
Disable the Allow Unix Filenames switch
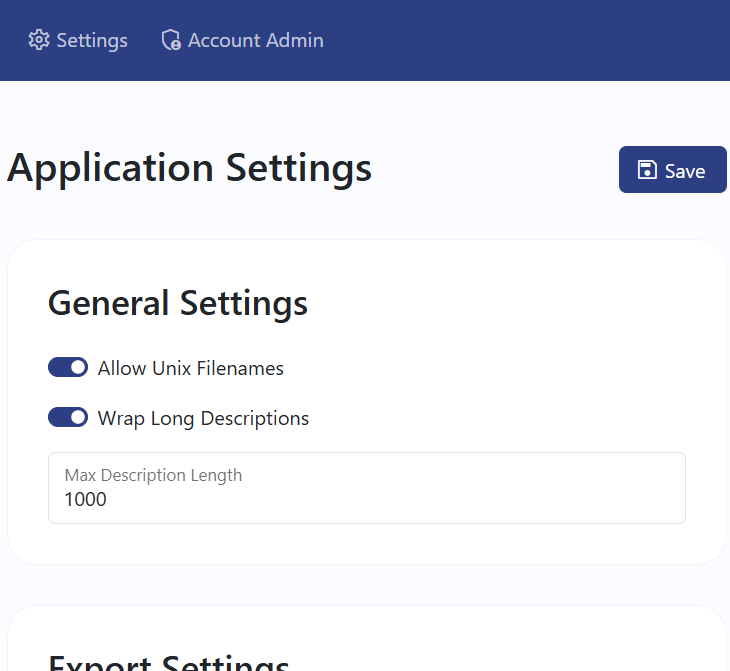[x=68, y=368]
